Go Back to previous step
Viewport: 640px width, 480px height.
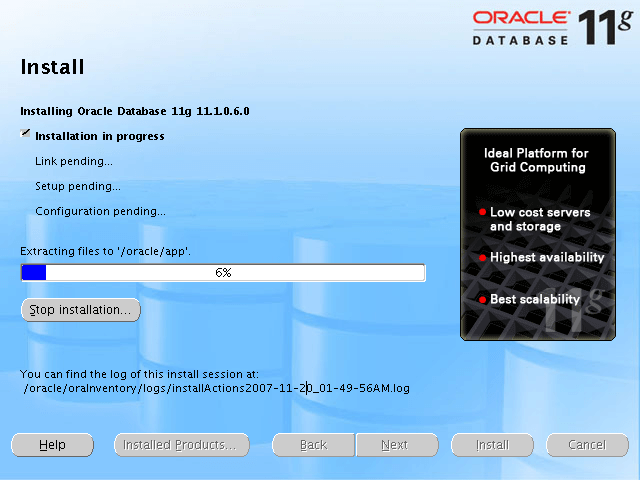pos(313,444)
